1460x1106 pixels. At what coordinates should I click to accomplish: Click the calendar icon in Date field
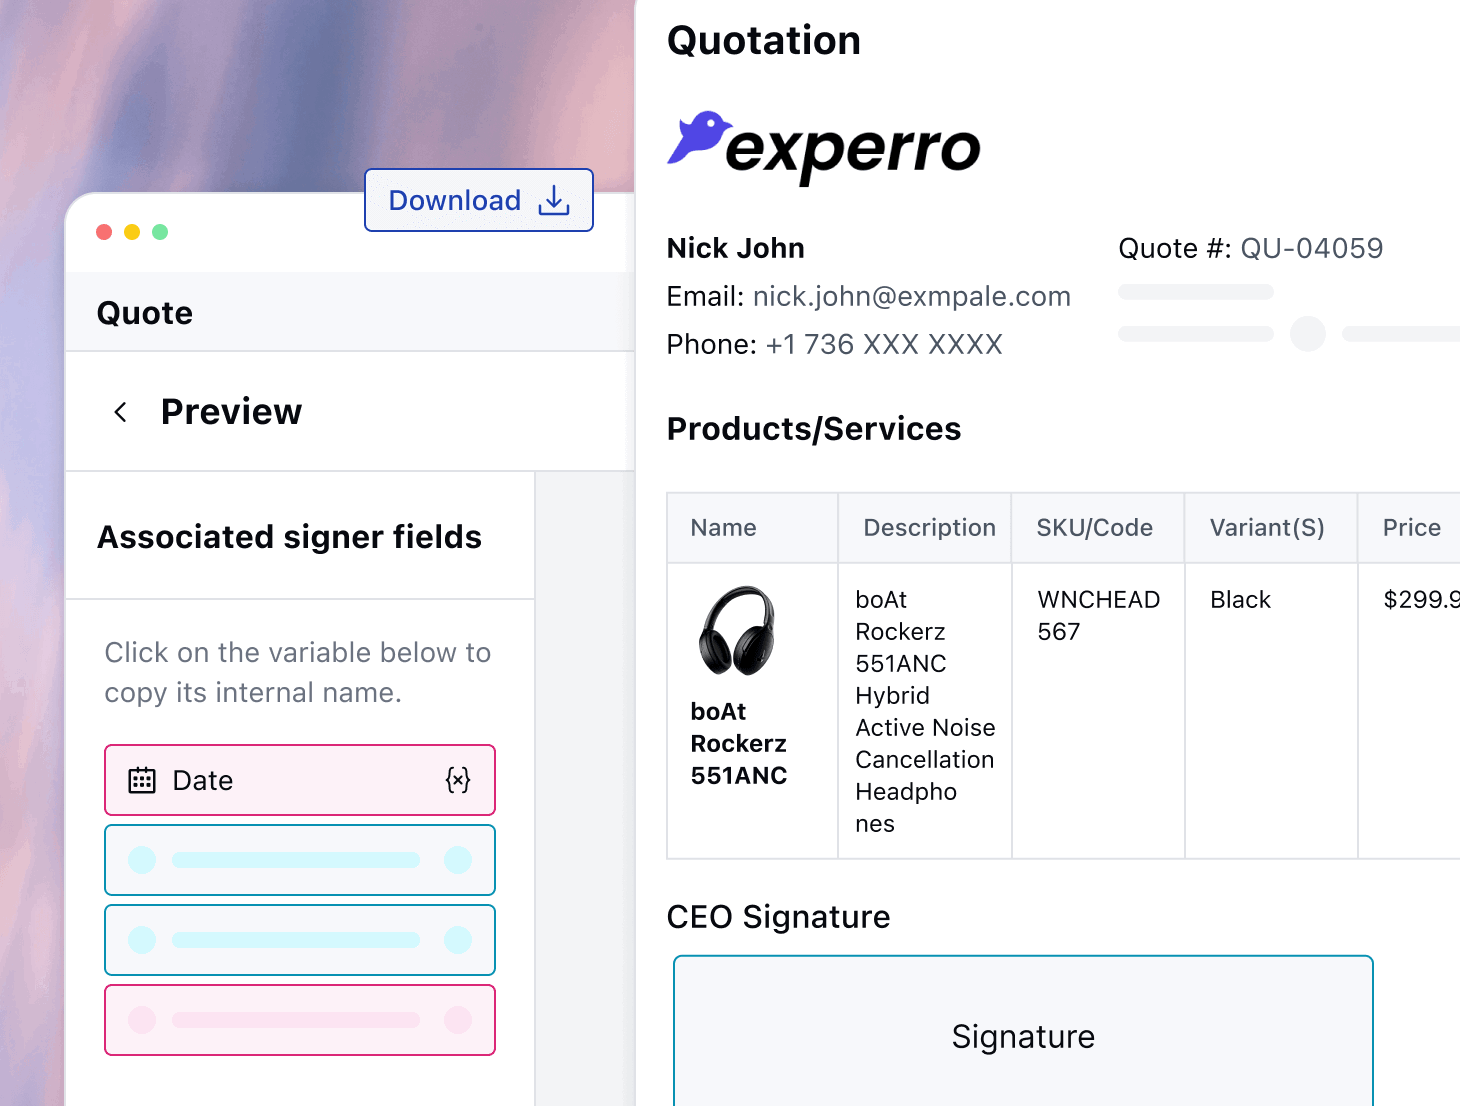(x=142, y=780)
